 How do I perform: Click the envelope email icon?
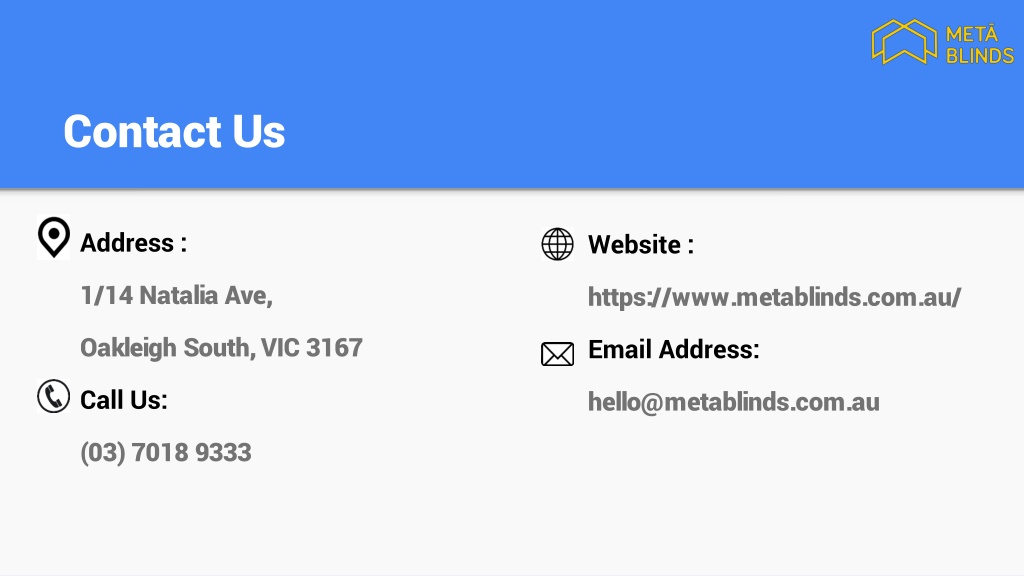(x=558, y=354)
